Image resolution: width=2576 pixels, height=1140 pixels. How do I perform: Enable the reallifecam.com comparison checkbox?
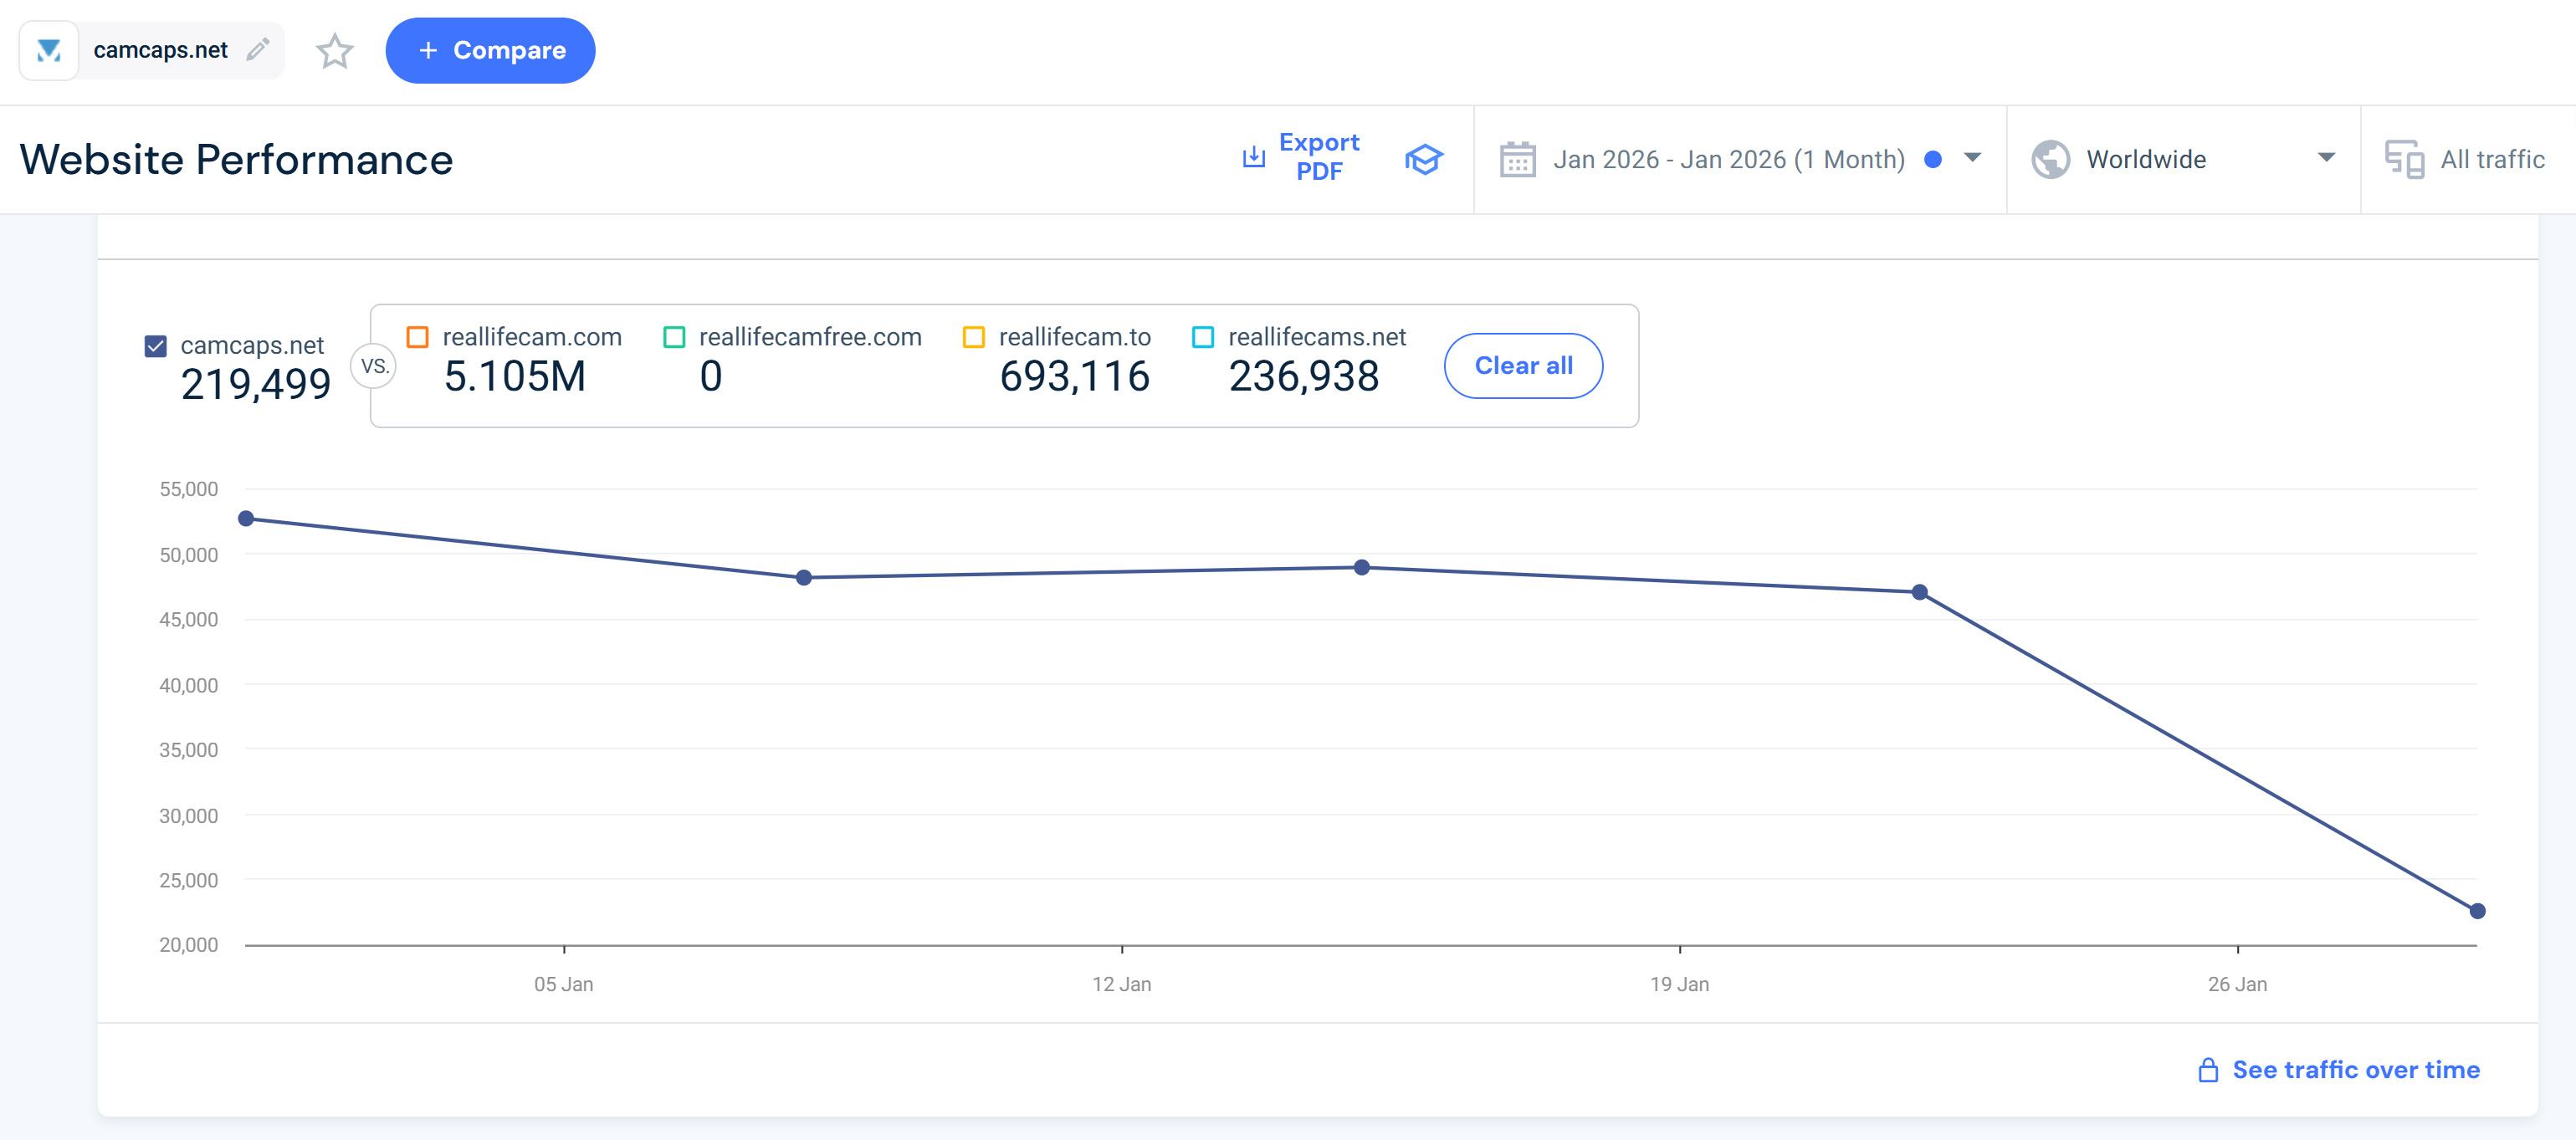[x=418, y=337]
